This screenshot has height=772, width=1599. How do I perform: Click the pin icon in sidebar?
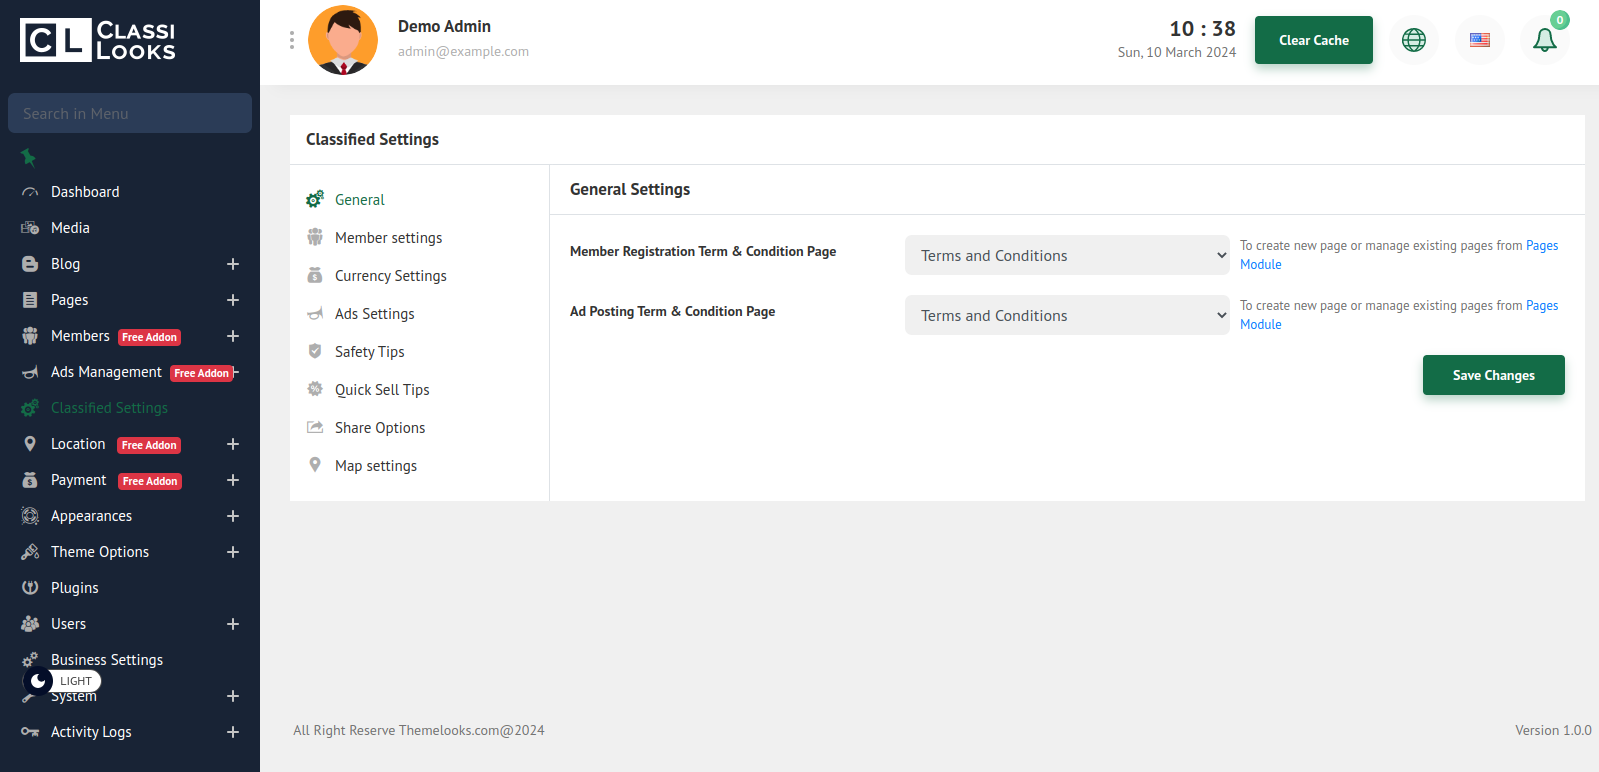point(29,157)
